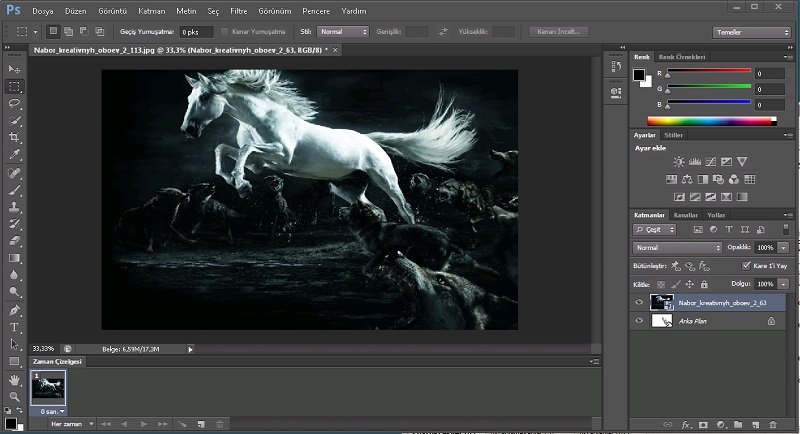Image resolution: width=800 pixels, height=434 pixels.
Task: Open the Filtre menu
Action: [x=240, y=10]
